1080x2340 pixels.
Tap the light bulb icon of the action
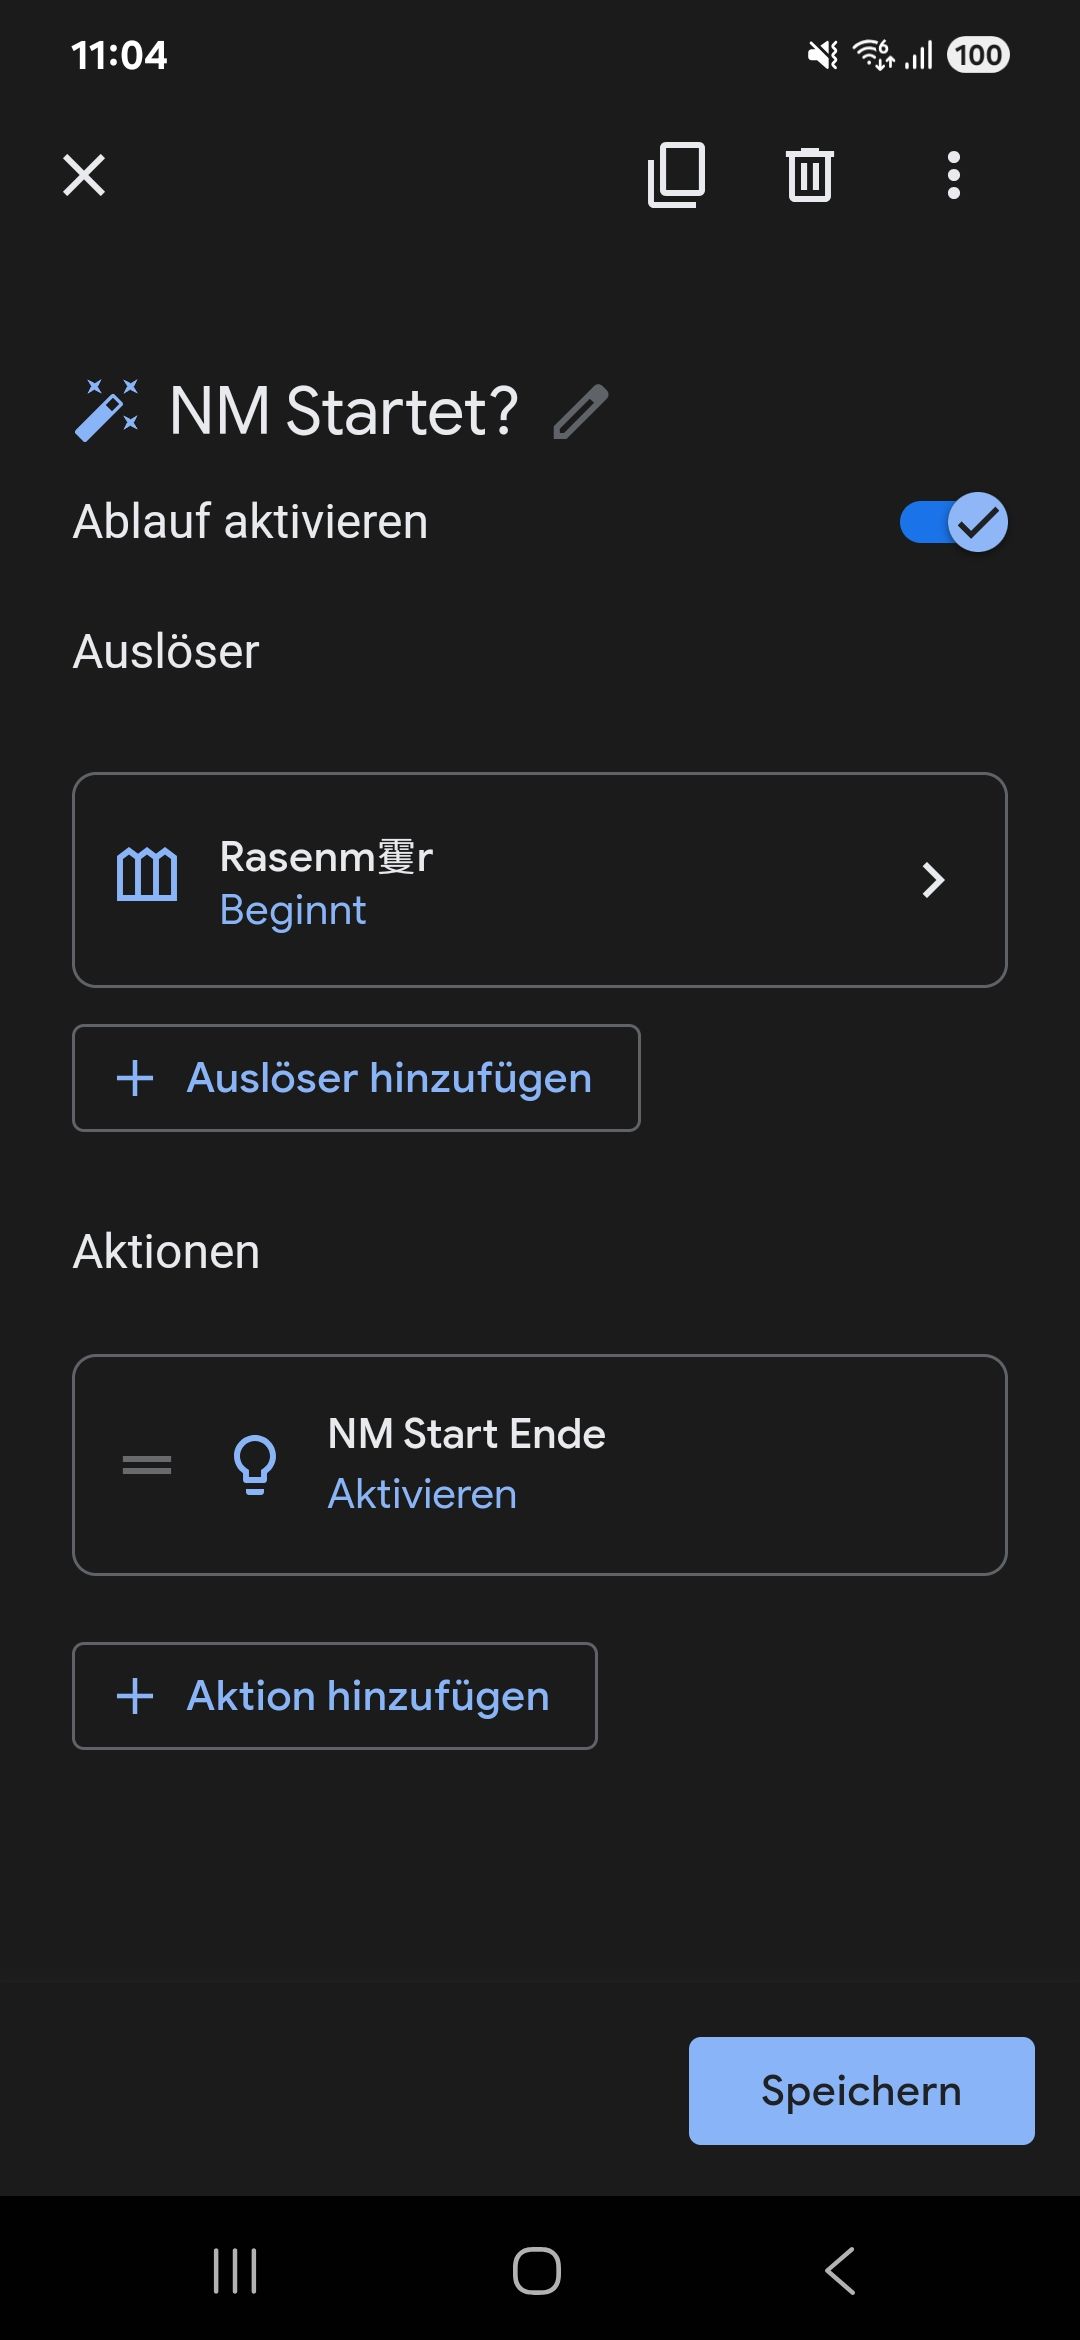point(254,1465)
